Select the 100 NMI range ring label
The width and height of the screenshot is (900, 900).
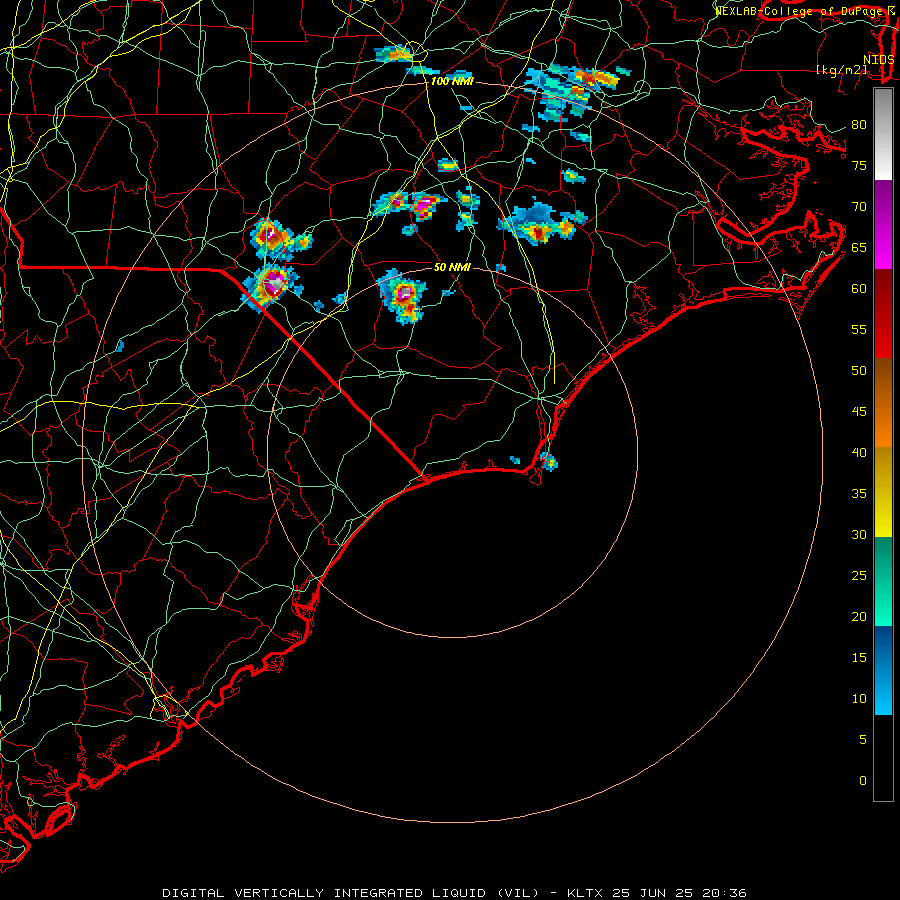(x=452, y=81)
